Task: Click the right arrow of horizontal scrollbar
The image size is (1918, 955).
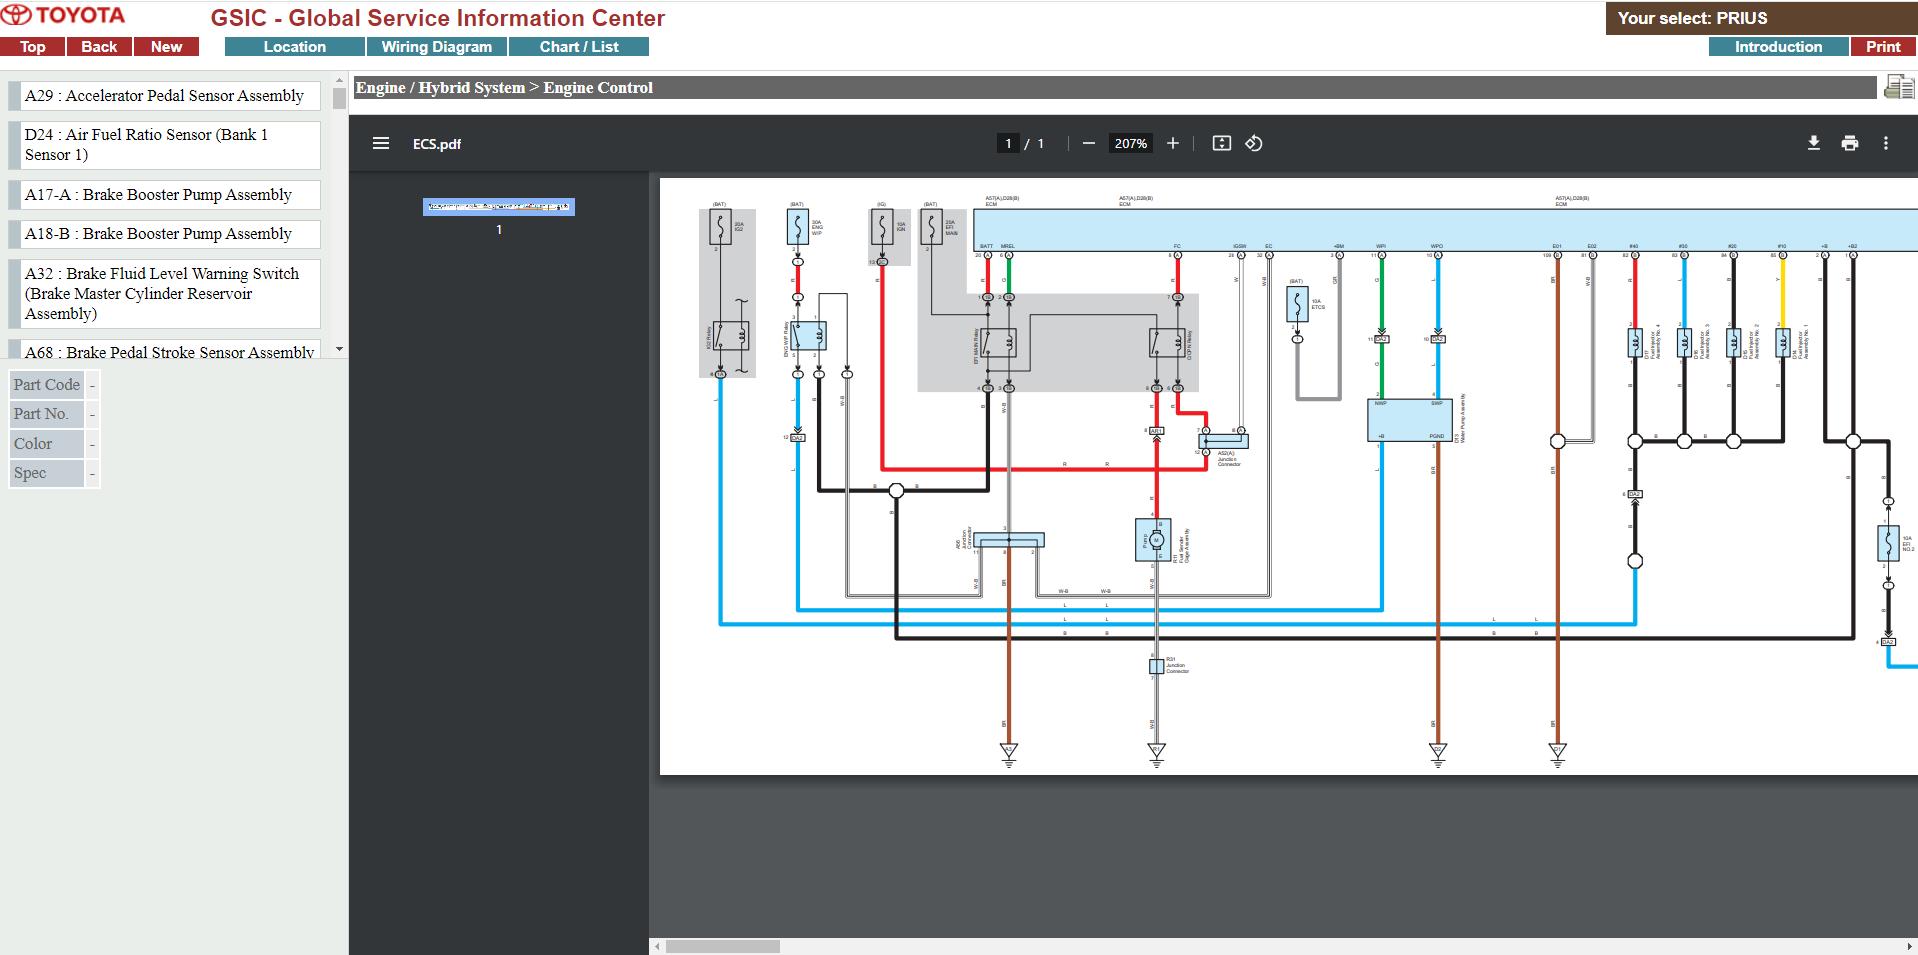Action: pyautogui.click(x=1911, y=946)
